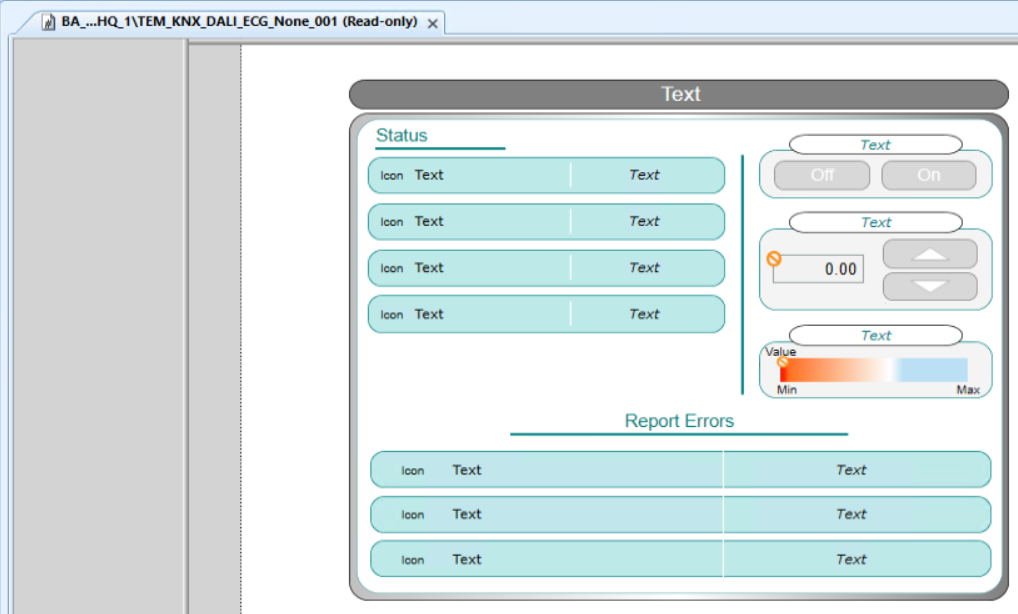The width and height of the screenshot is (1018, 614).
Task: Click the Icon placeholder in second Status row
Action: tap(392, 222)
